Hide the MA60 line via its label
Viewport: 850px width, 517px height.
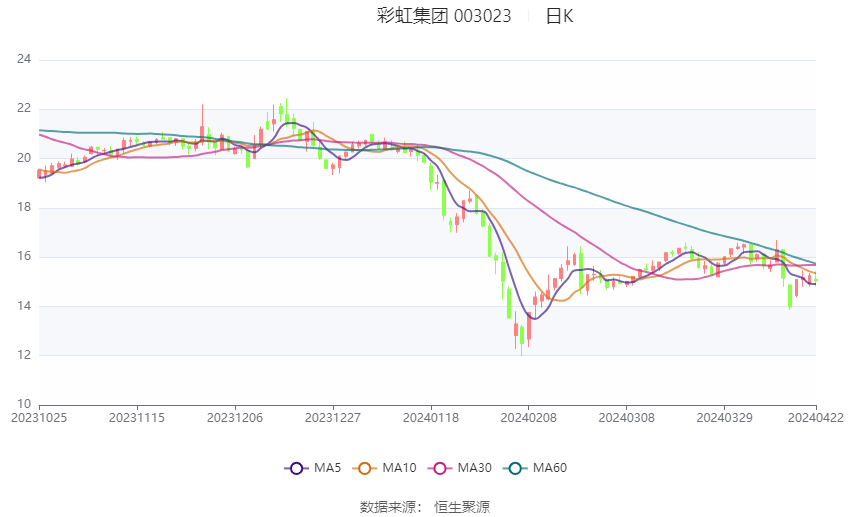pyautogui.click(x=550, y=468)
